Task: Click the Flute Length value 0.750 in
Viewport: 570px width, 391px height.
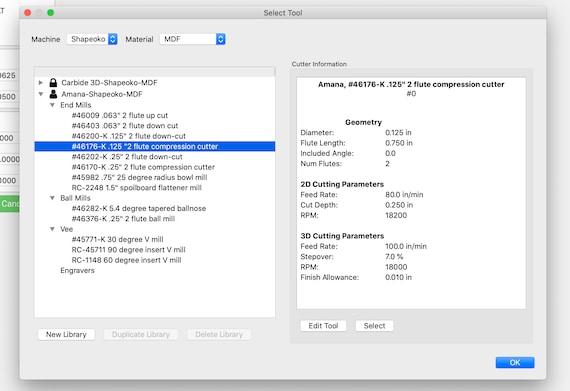Action: (399, 143)
